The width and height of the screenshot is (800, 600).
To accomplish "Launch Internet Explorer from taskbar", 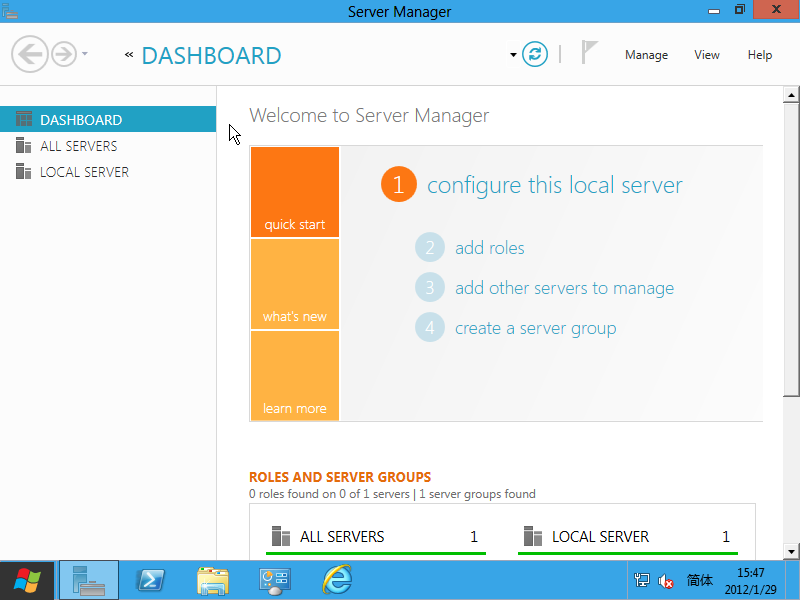I will (337, 580).
